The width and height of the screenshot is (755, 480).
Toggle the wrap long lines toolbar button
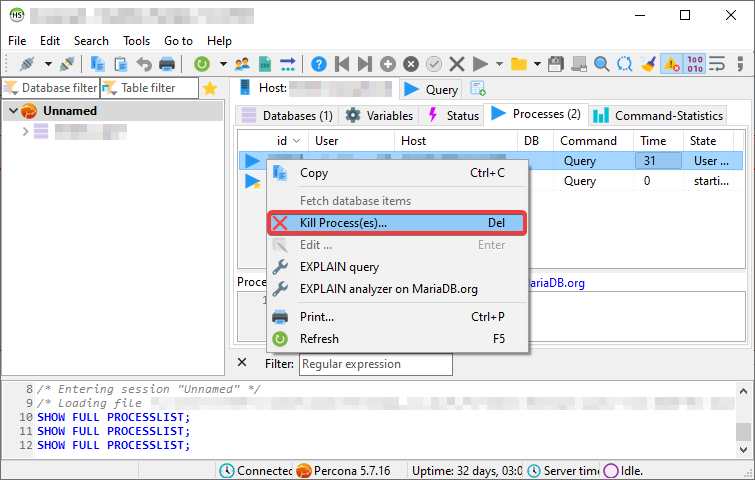pyautogui.click(x=717, y=63)
